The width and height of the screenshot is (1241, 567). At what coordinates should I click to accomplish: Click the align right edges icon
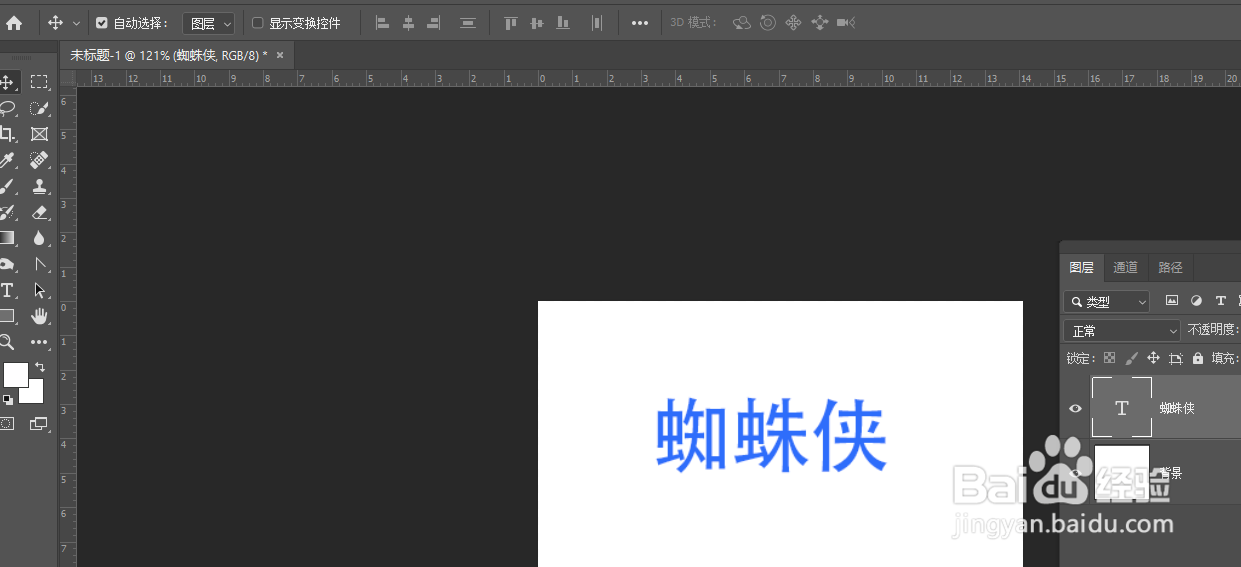tap(433, 23)
